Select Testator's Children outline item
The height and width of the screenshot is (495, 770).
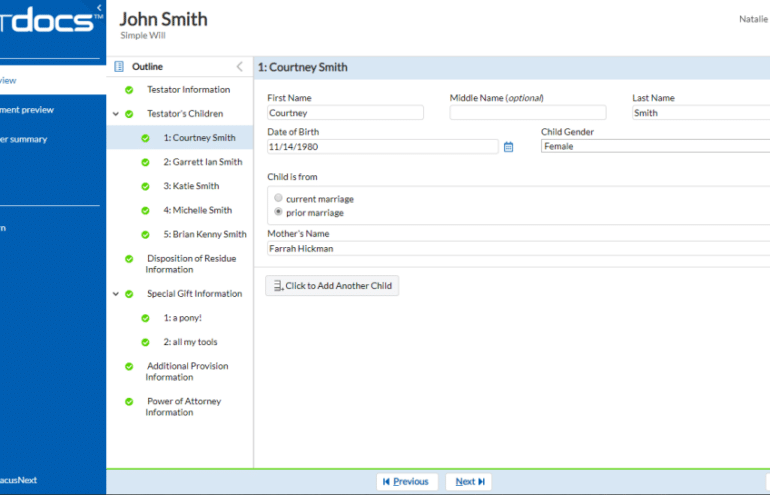coord(185,113)
